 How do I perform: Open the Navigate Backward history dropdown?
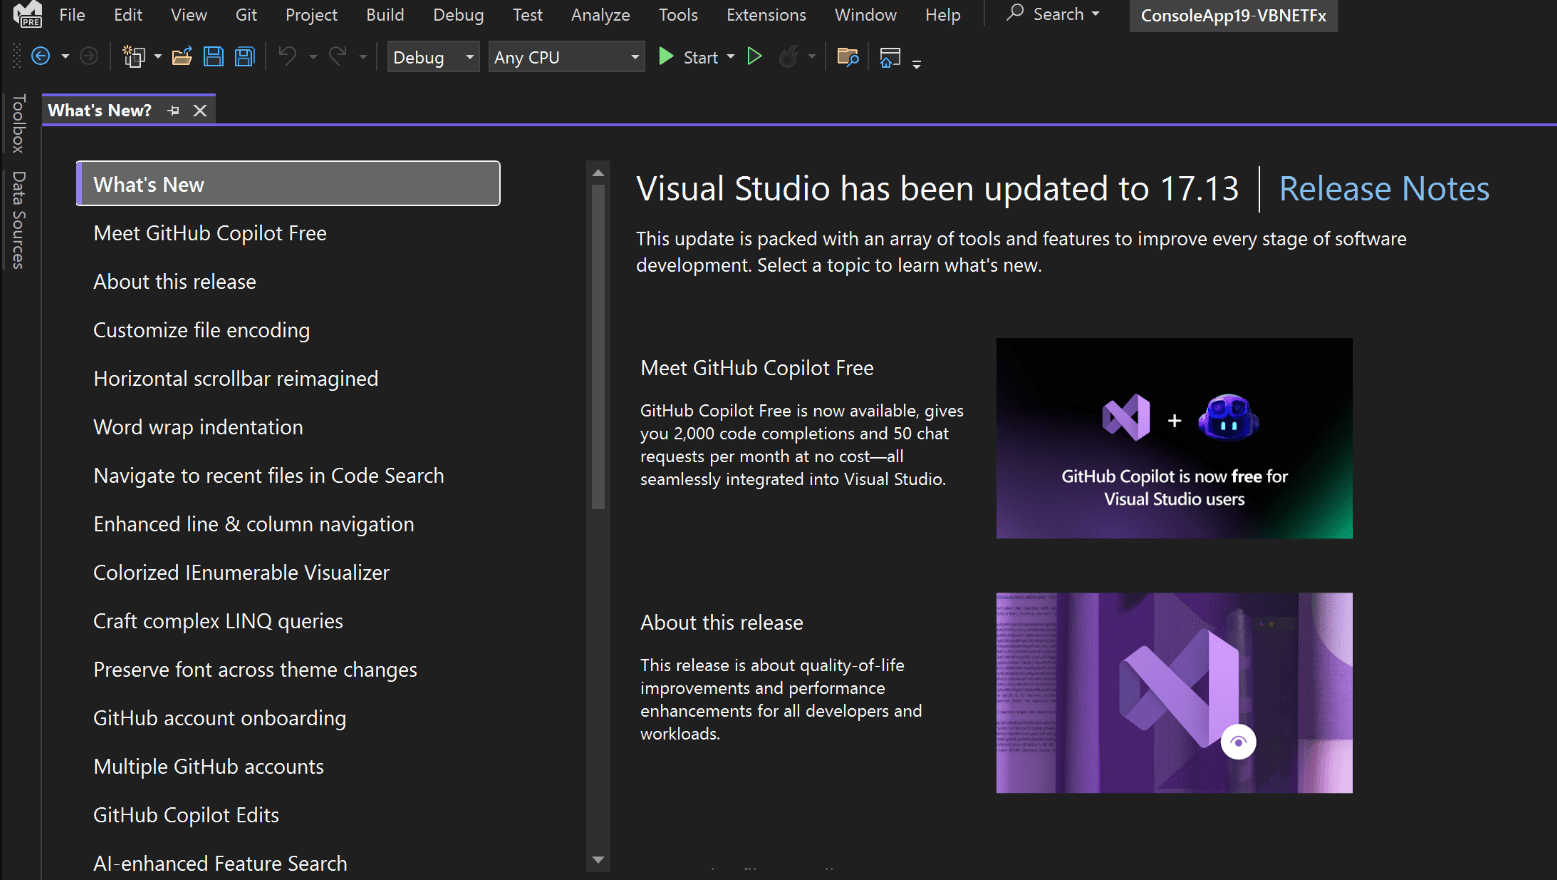click(65, 57)
